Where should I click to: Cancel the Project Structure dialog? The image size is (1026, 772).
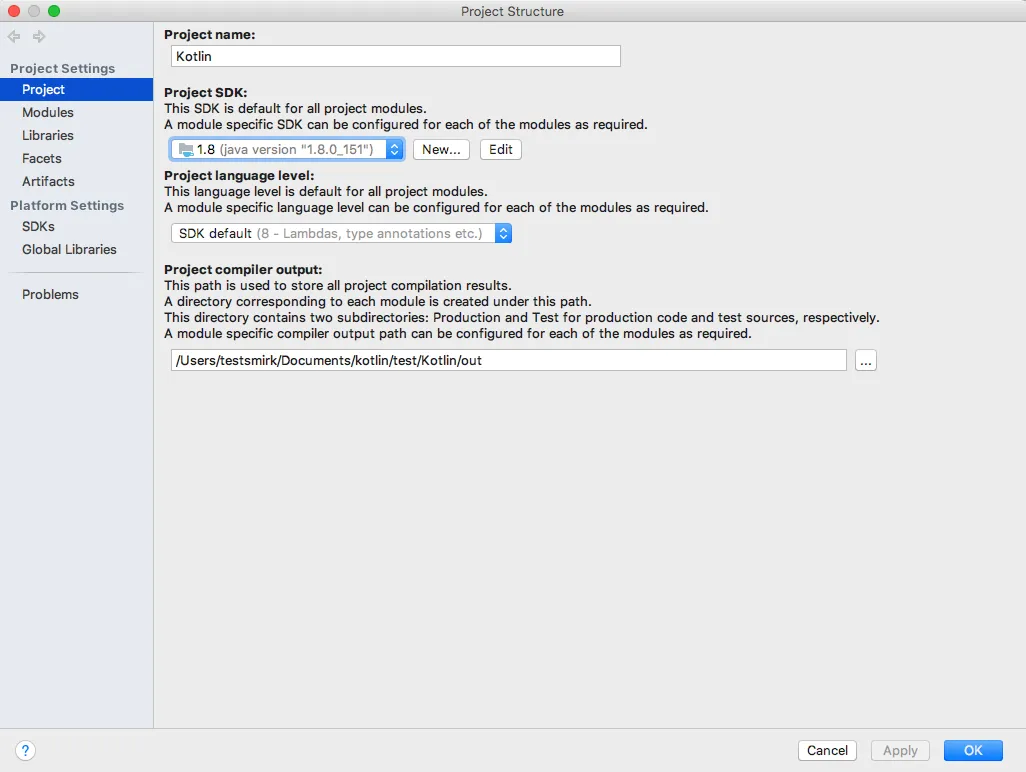coord(827,750)
